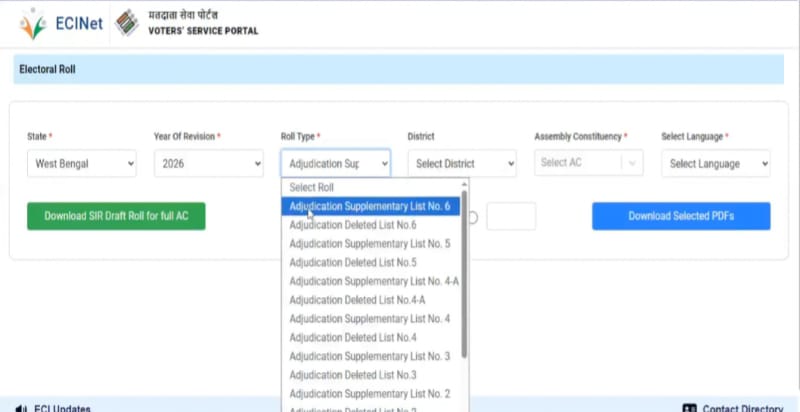Click the Voters' Service Portal emblem icon

coord(127,24)
